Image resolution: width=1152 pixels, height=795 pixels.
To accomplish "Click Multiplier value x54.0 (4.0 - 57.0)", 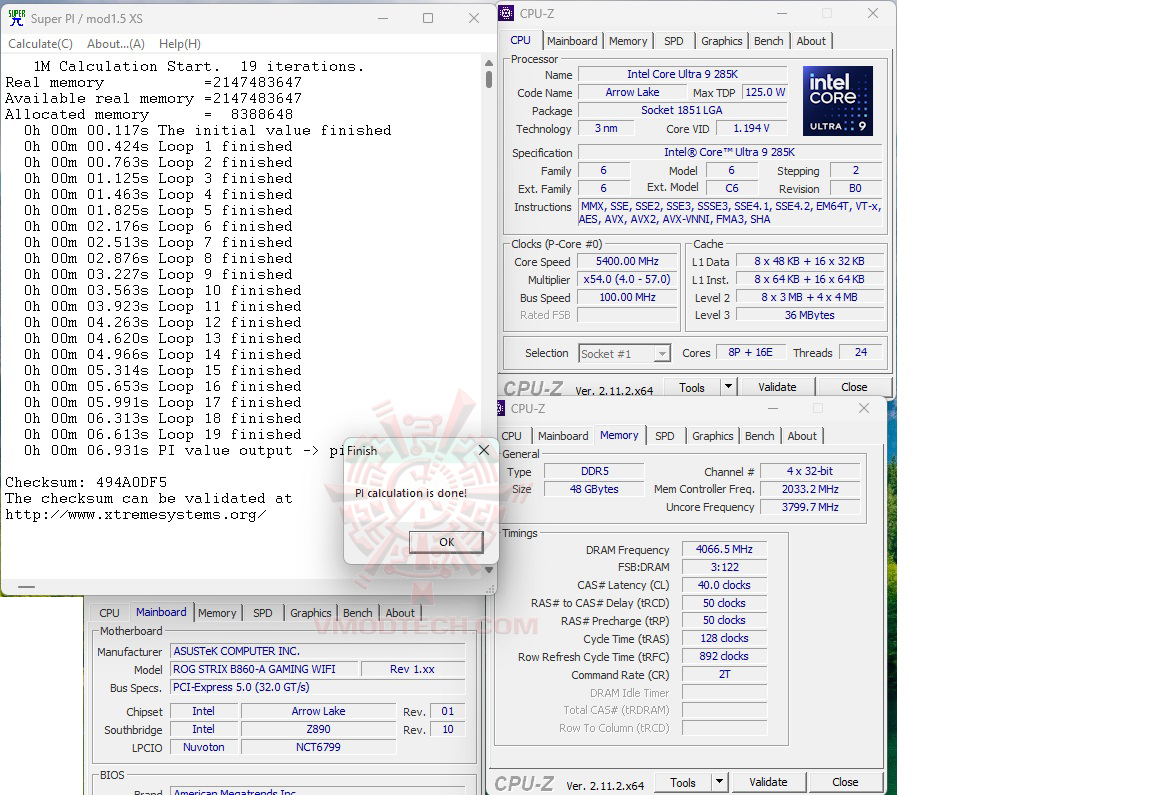I will (627, 279).
